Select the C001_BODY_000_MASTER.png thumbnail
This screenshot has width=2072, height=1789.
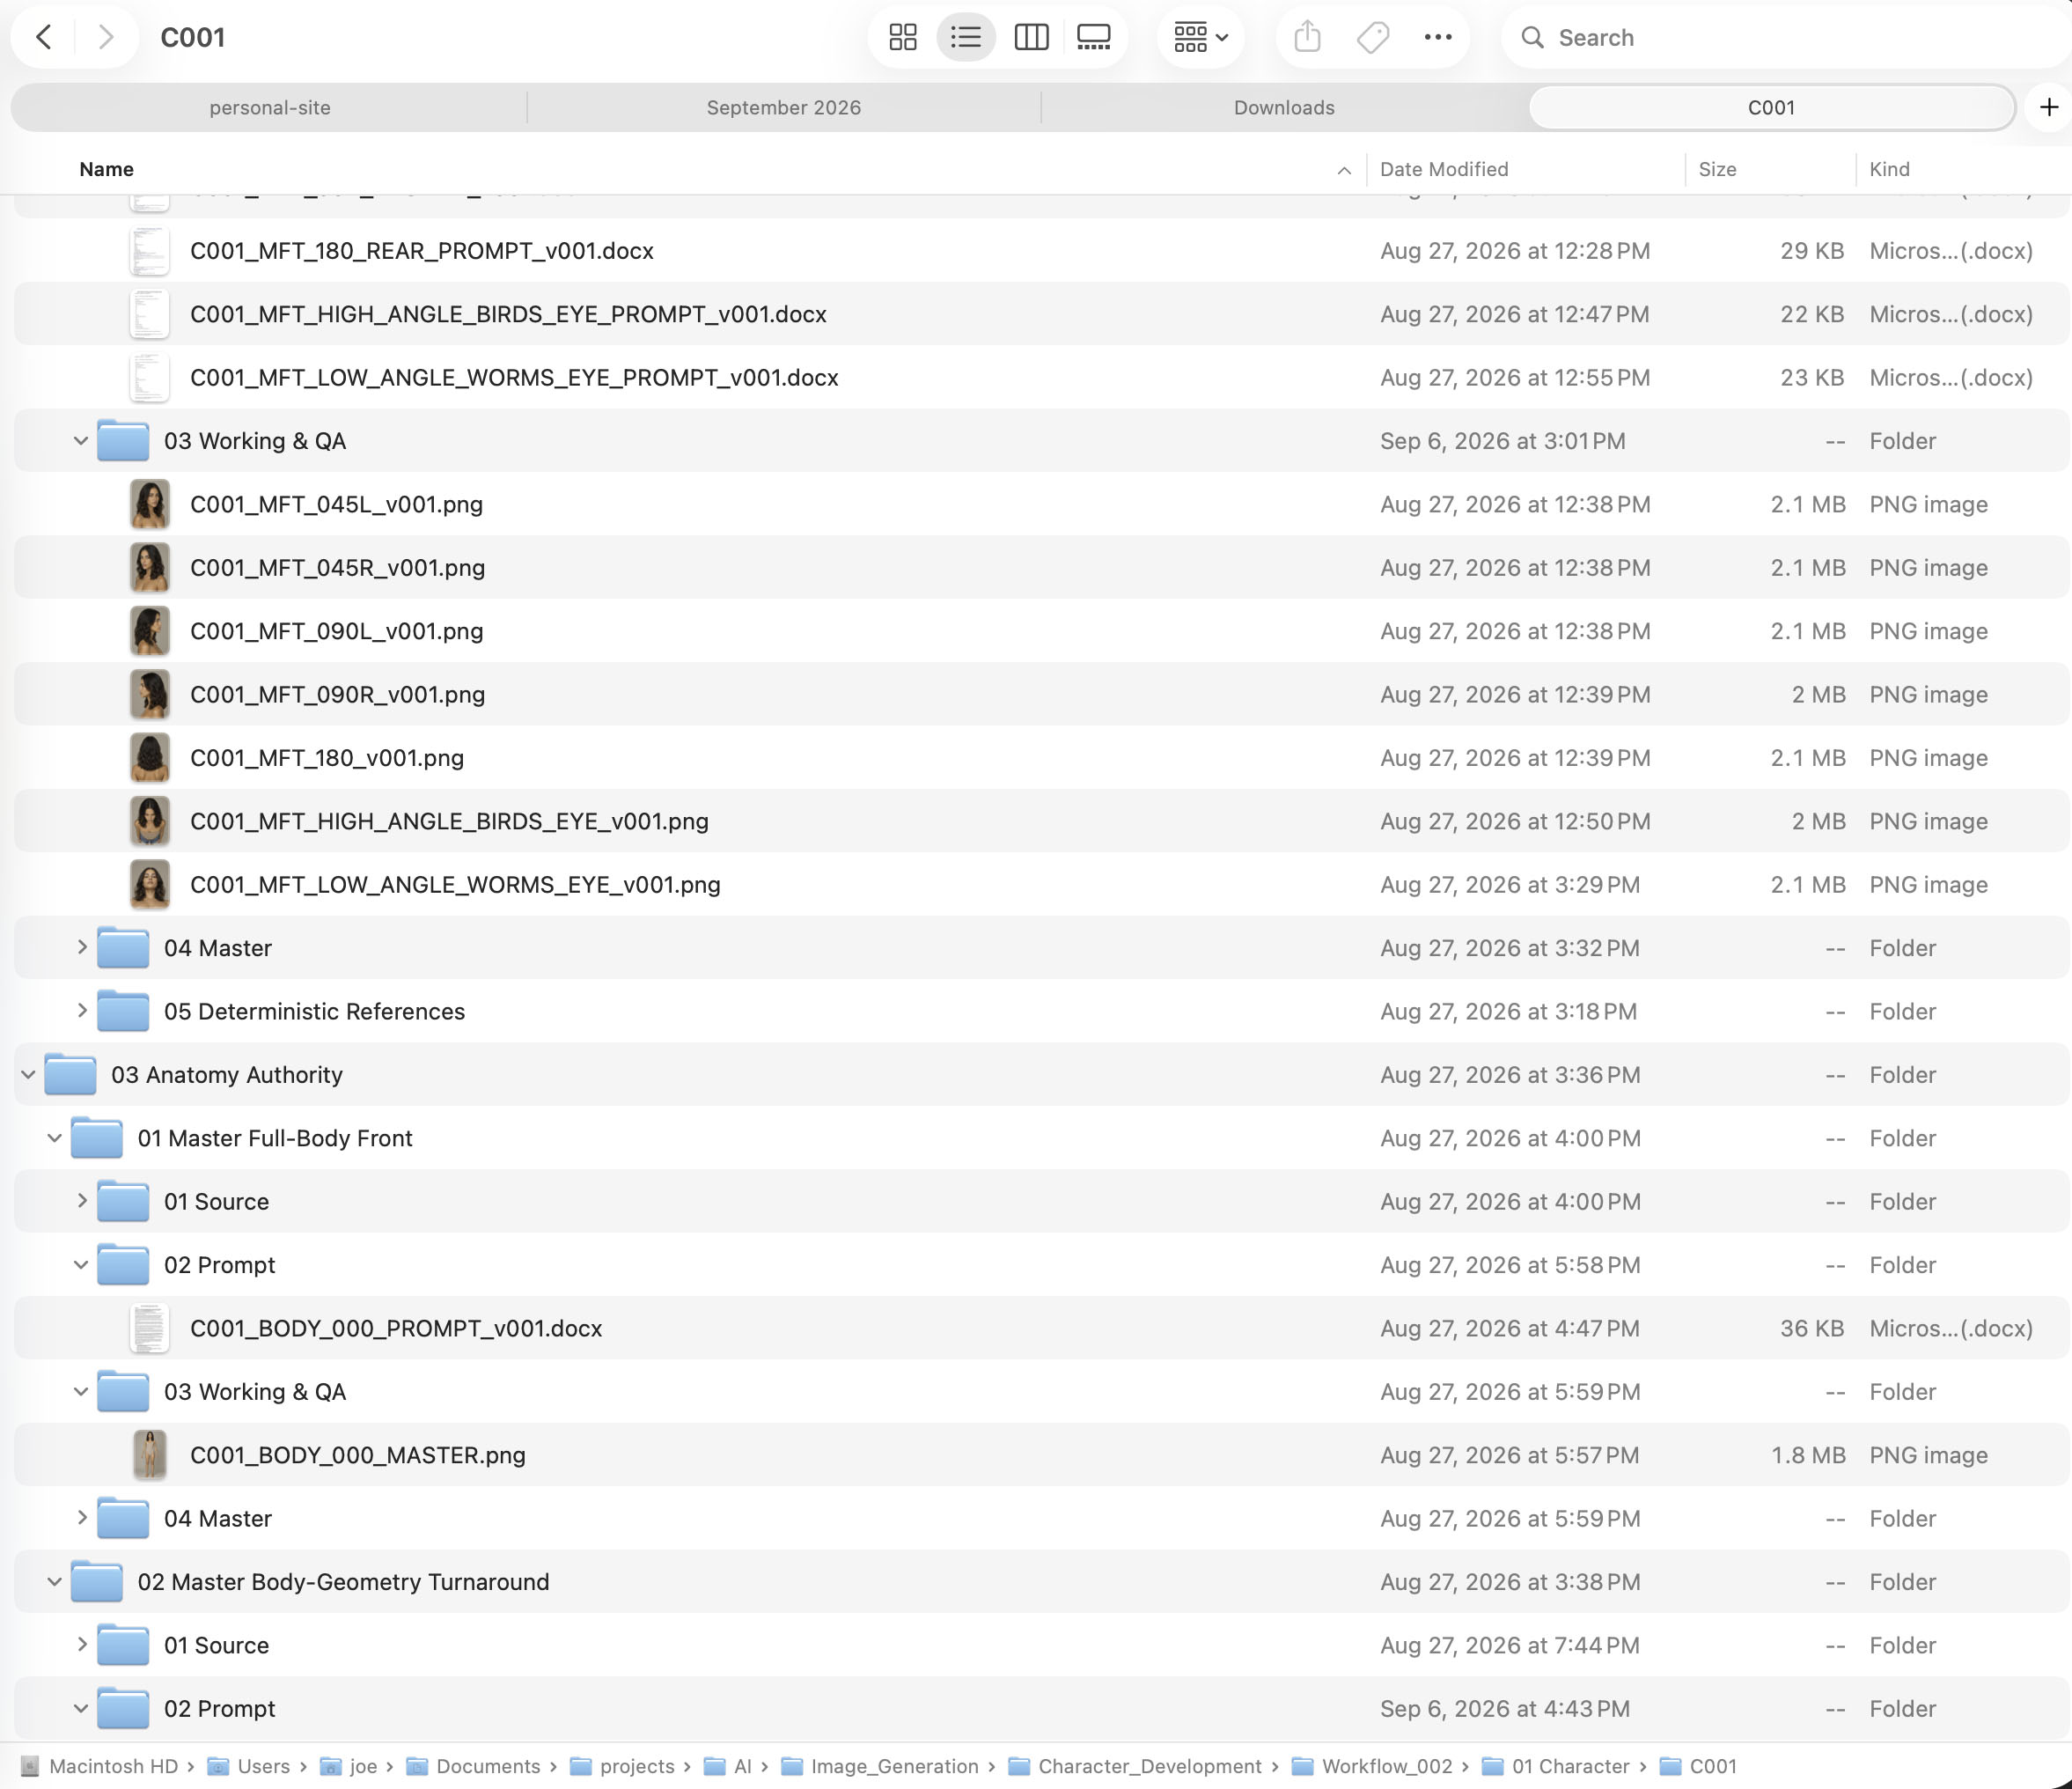pos(150,1455)
